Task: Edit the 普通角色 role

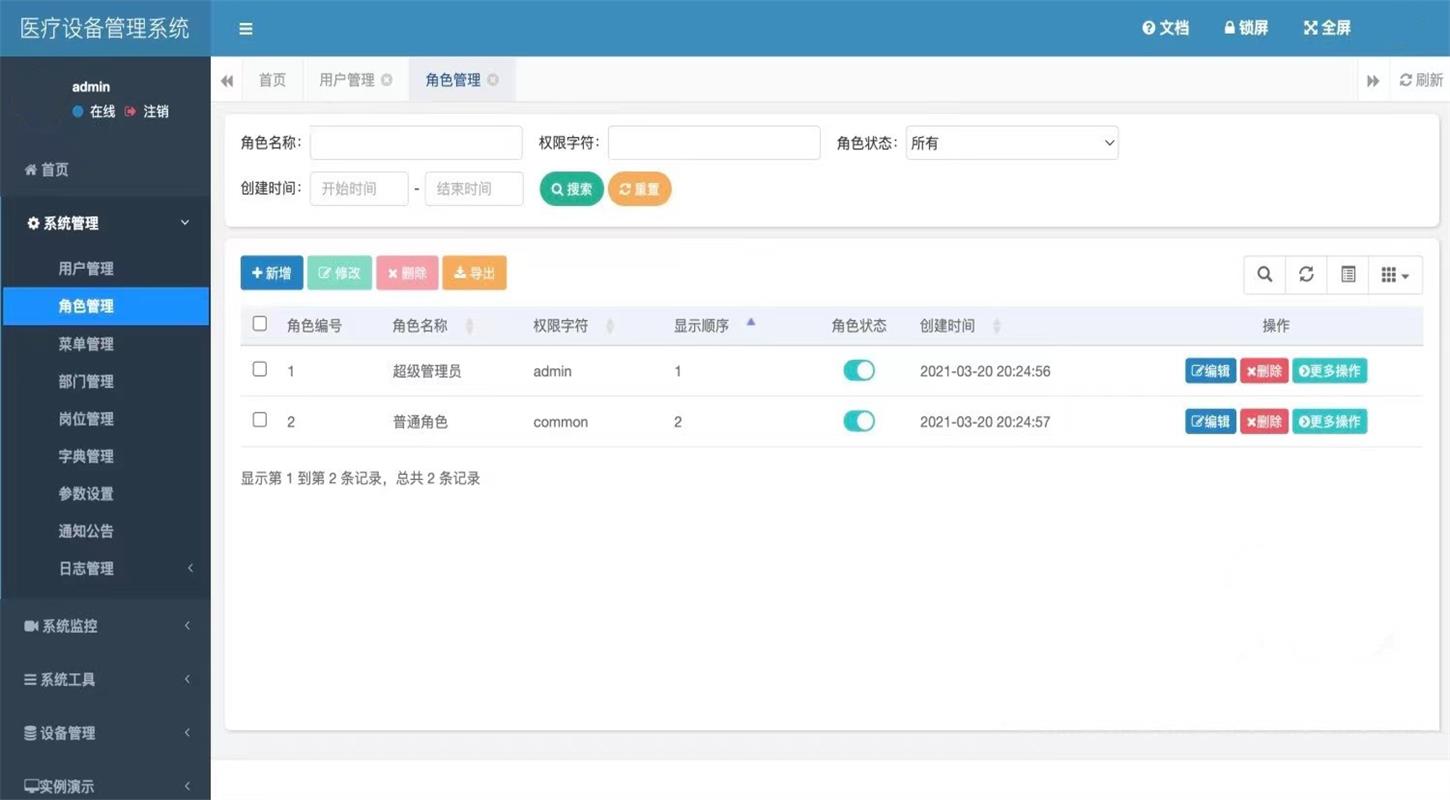Action: pos(1211,422)
